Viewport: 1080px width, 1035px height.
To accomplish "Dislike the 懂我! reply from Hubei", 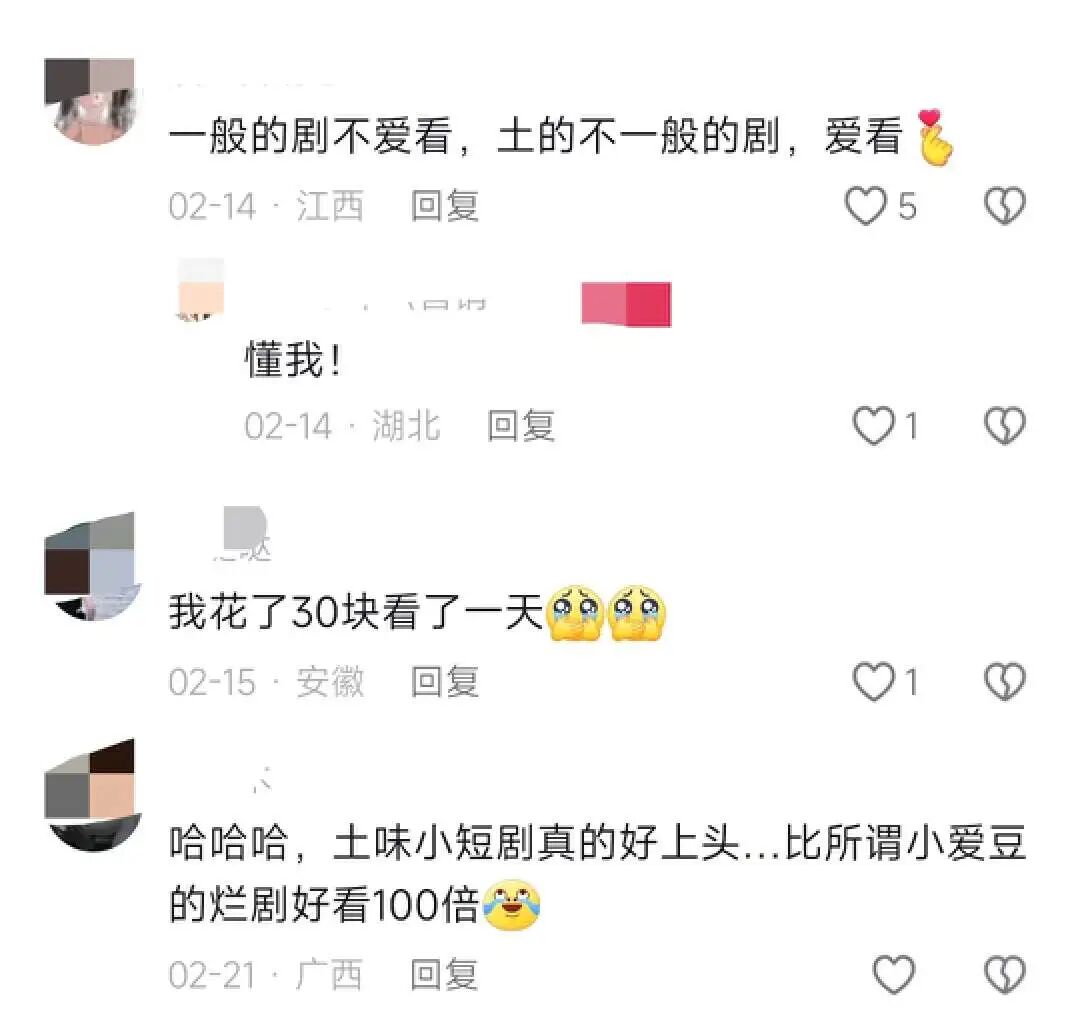I will pyautogui.click(x=1005, y=426).
